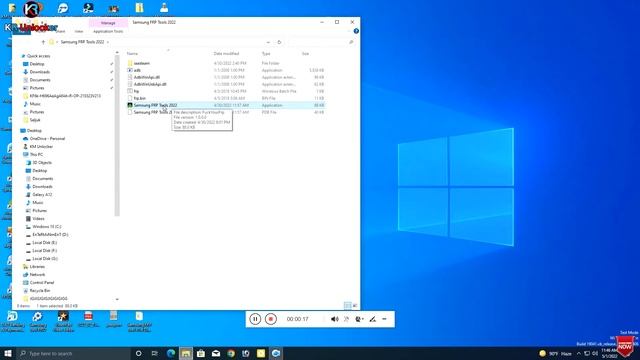Select This PC in navigation pane
The image size is (640, 360).
[x=36, y=155]
